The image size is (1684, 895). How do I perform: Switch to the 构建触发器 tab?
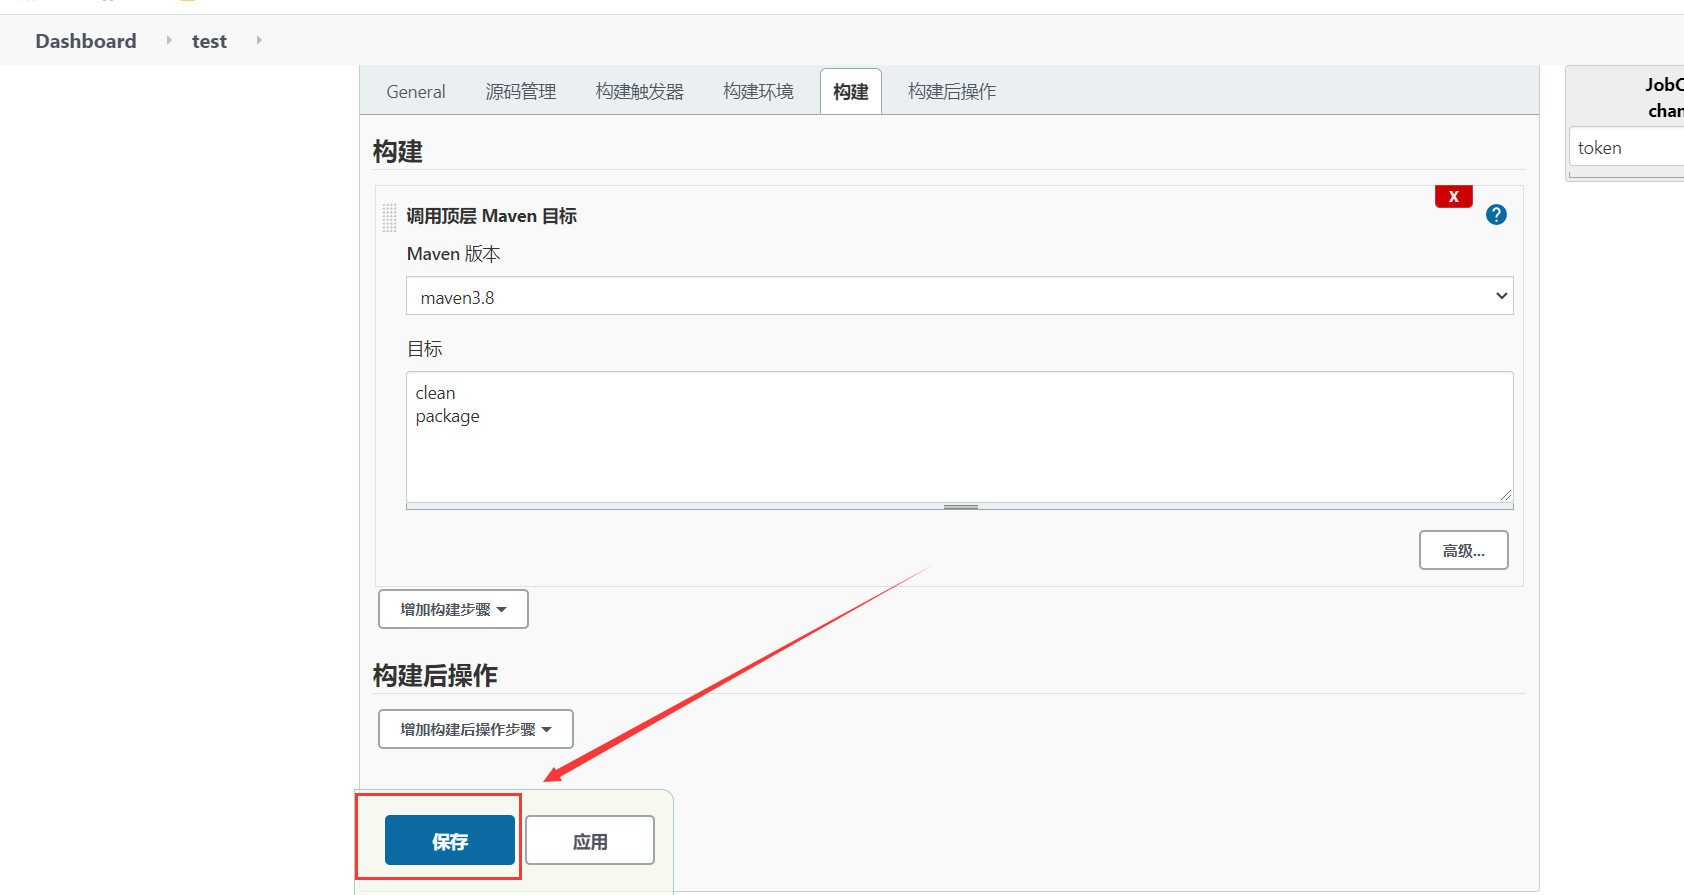[640, 91]
